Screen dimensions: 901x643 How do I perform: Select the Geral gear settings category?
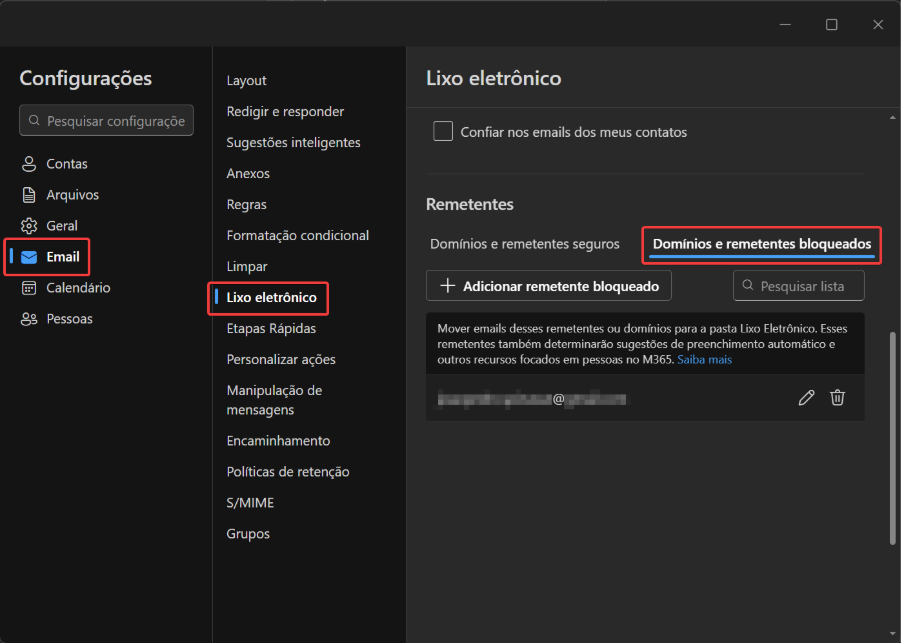pyautogui.click(x=61, y=226)
